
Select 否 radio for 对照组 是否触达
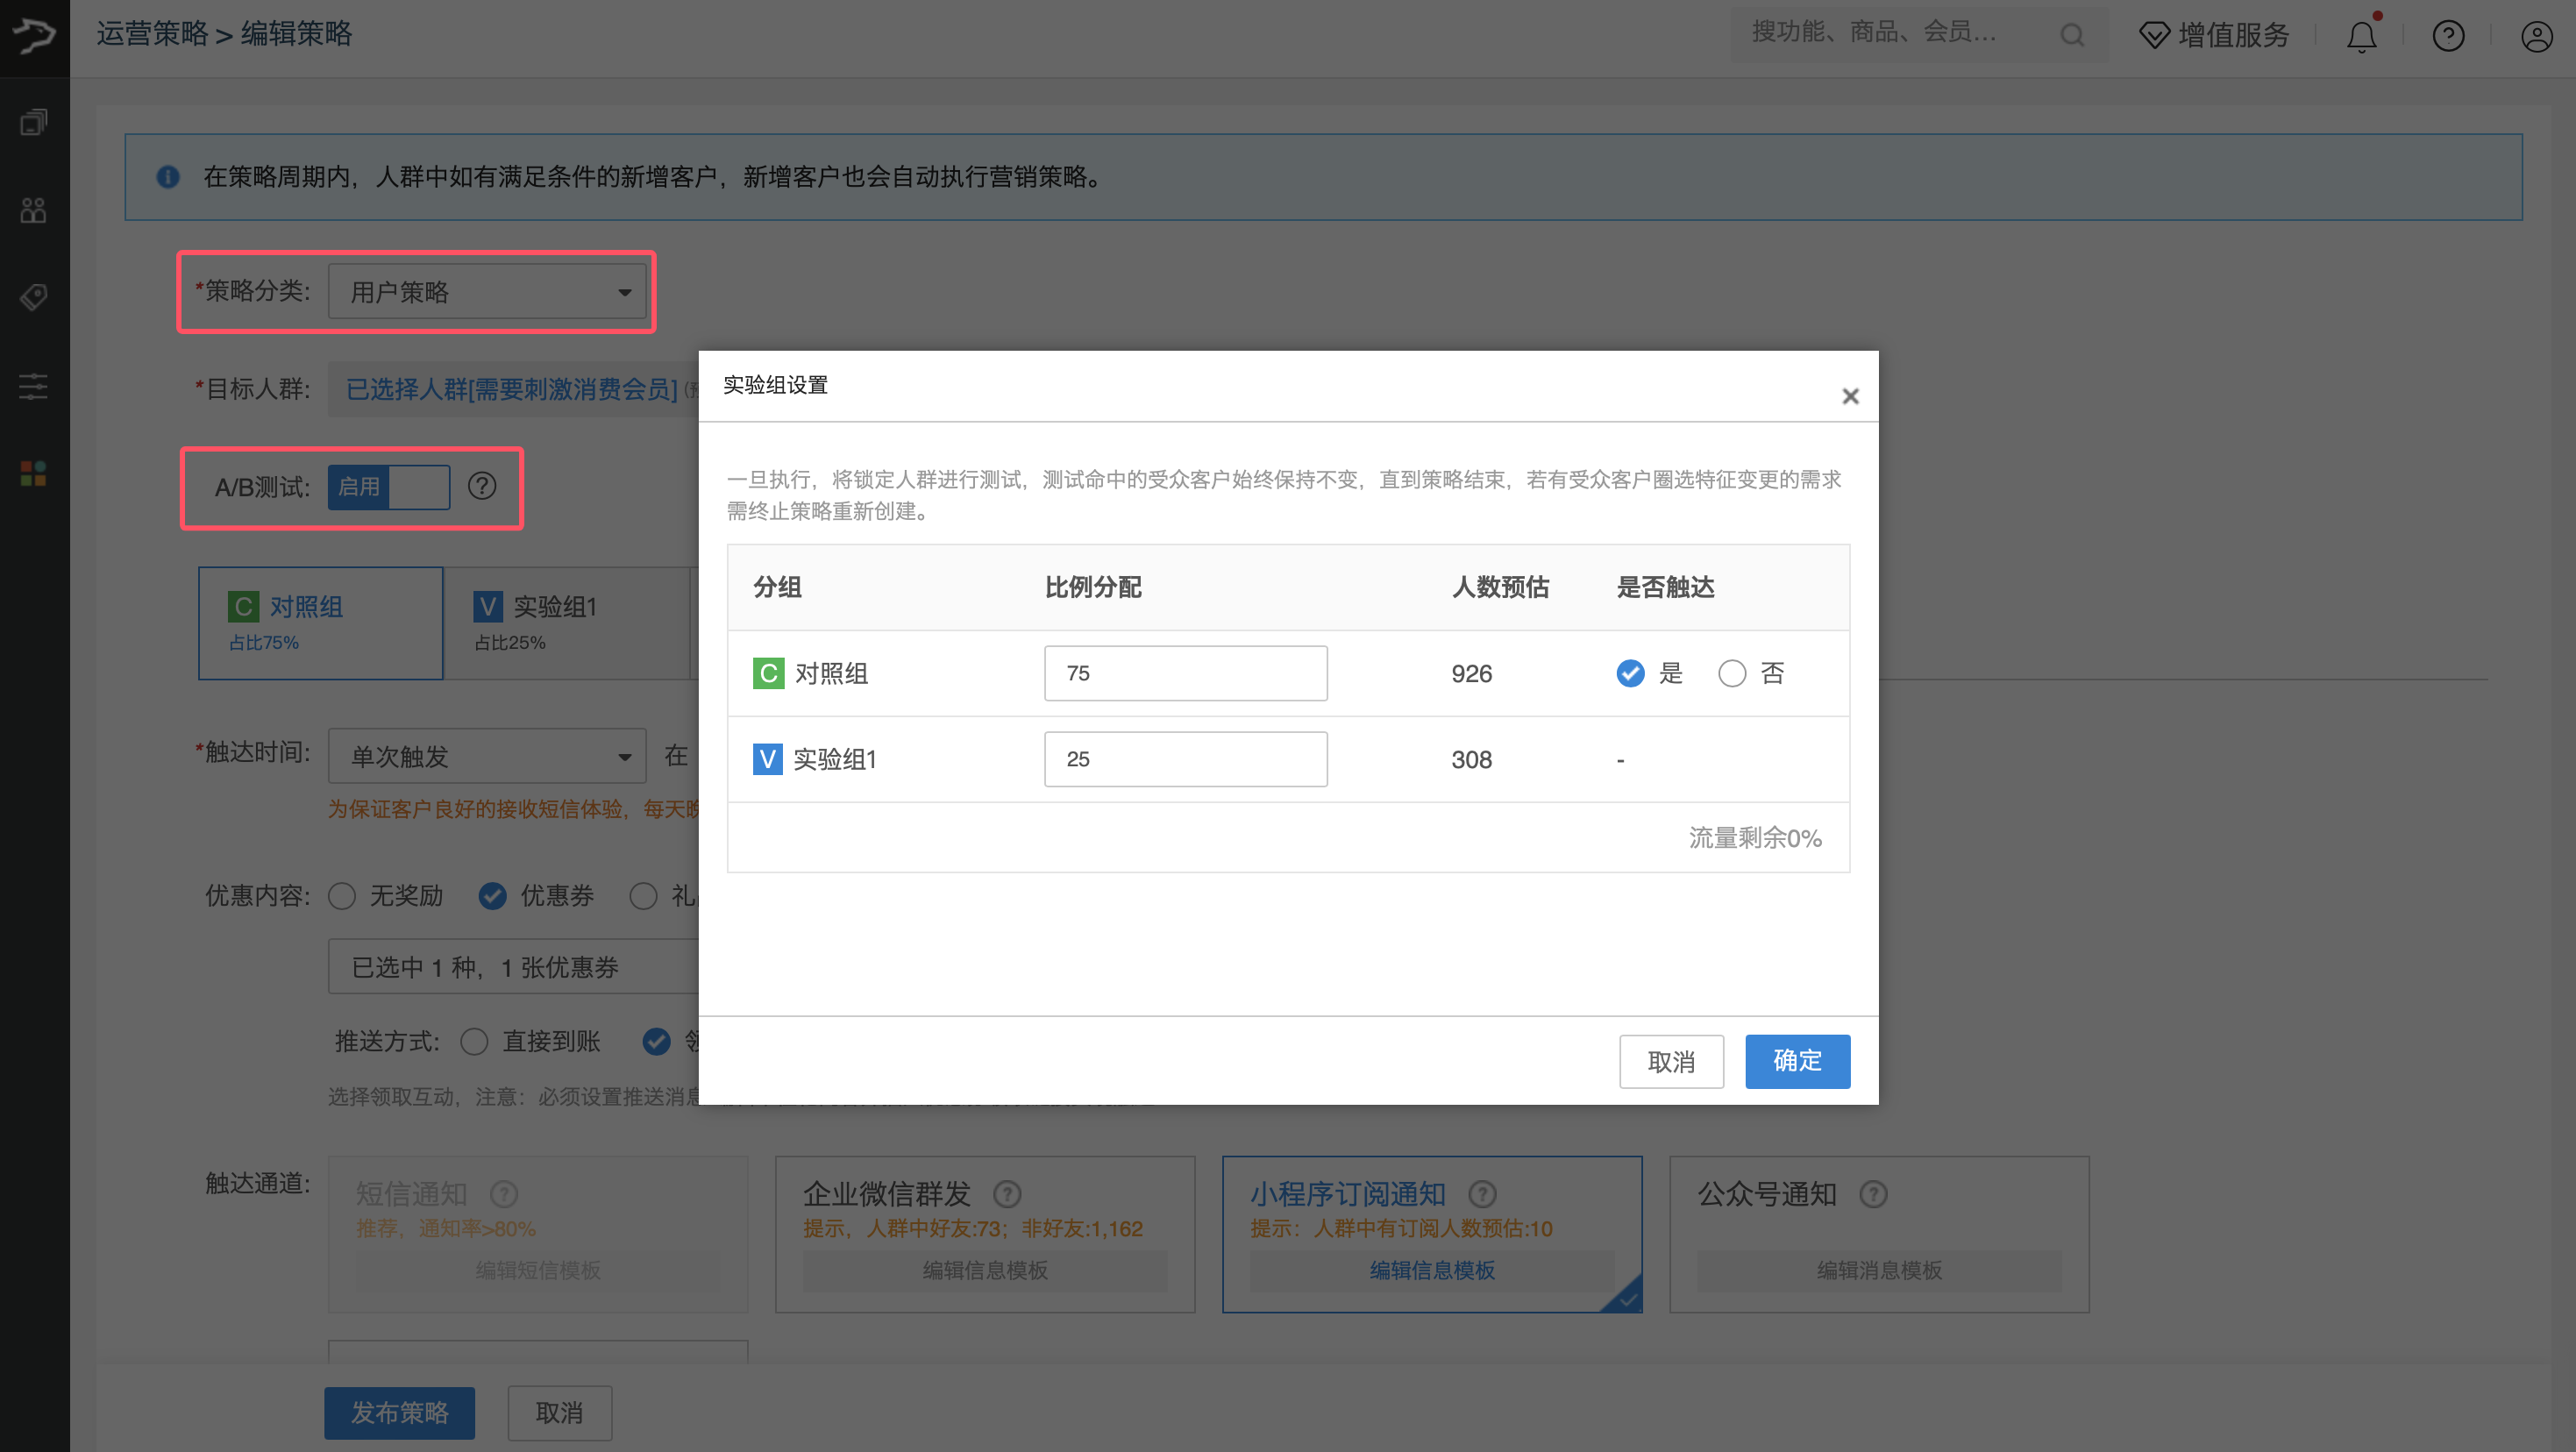click(x=1732, y=674)
